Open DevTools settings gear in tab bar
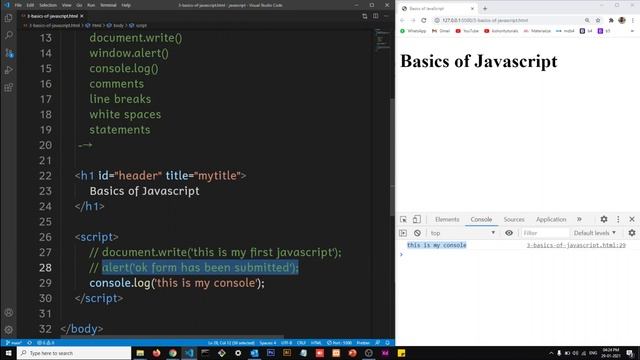This screenshot has width=640, height=360. pos(604,219)
